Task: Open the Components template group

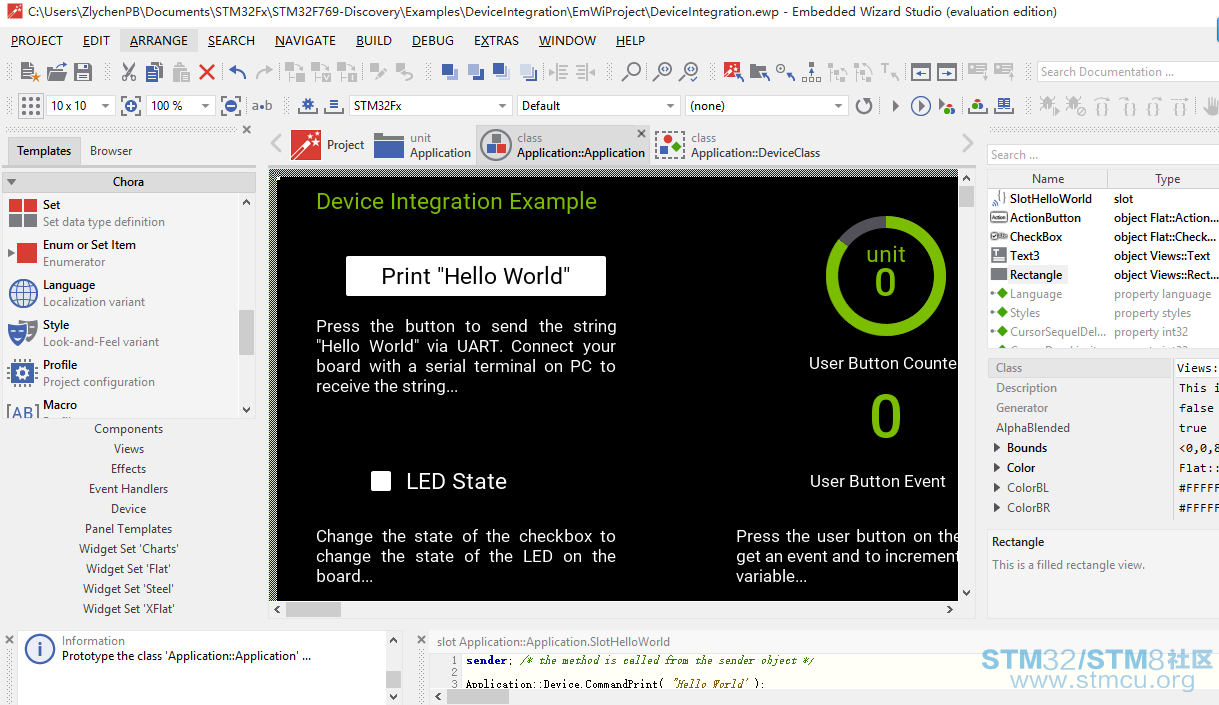Action: [128, 429]
